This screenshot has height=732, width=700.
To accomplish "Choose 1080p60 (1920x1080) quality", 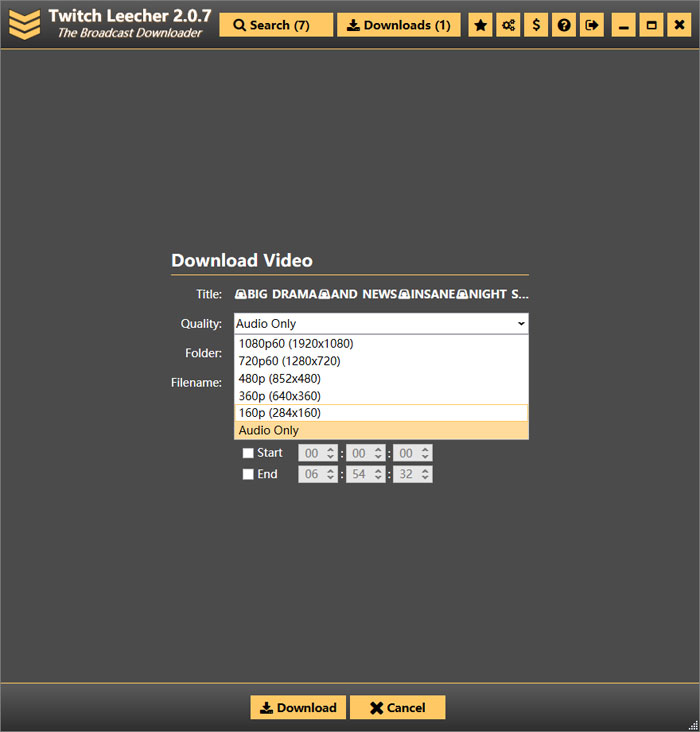I will point(381,344).
